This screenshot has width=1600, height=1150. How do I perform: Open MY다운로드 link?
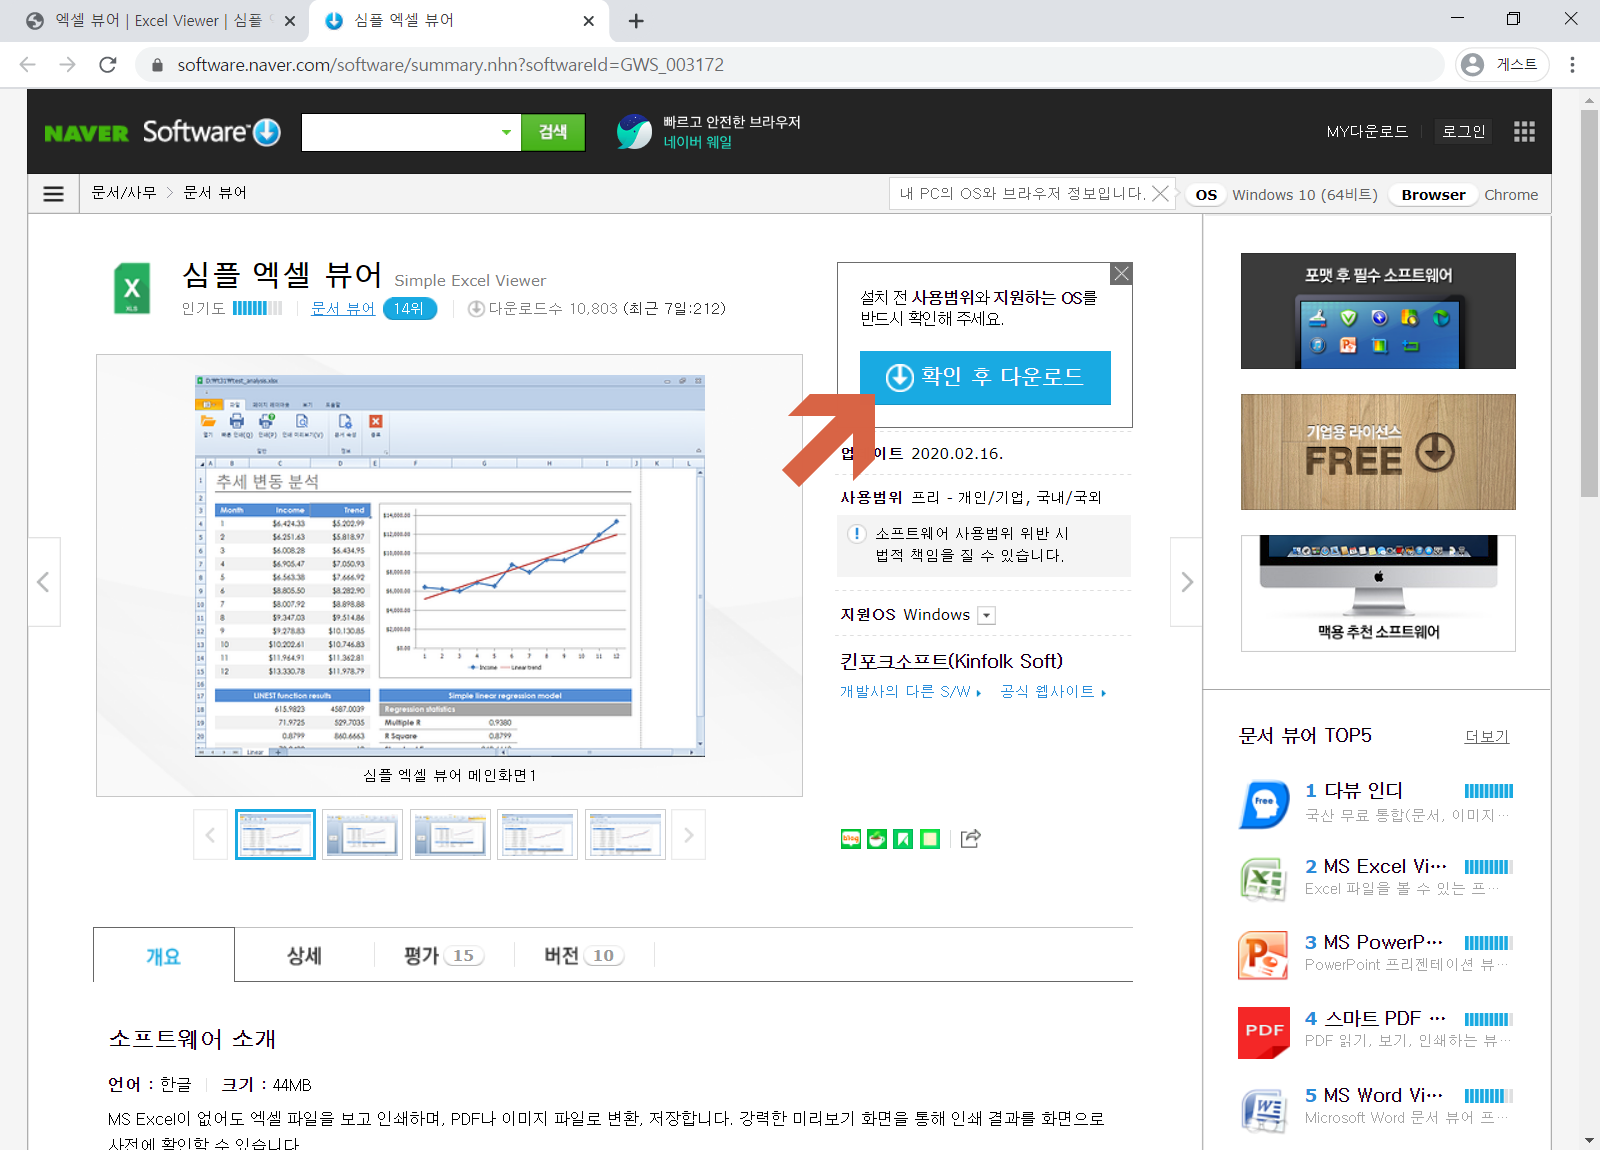pos(1367,132)
